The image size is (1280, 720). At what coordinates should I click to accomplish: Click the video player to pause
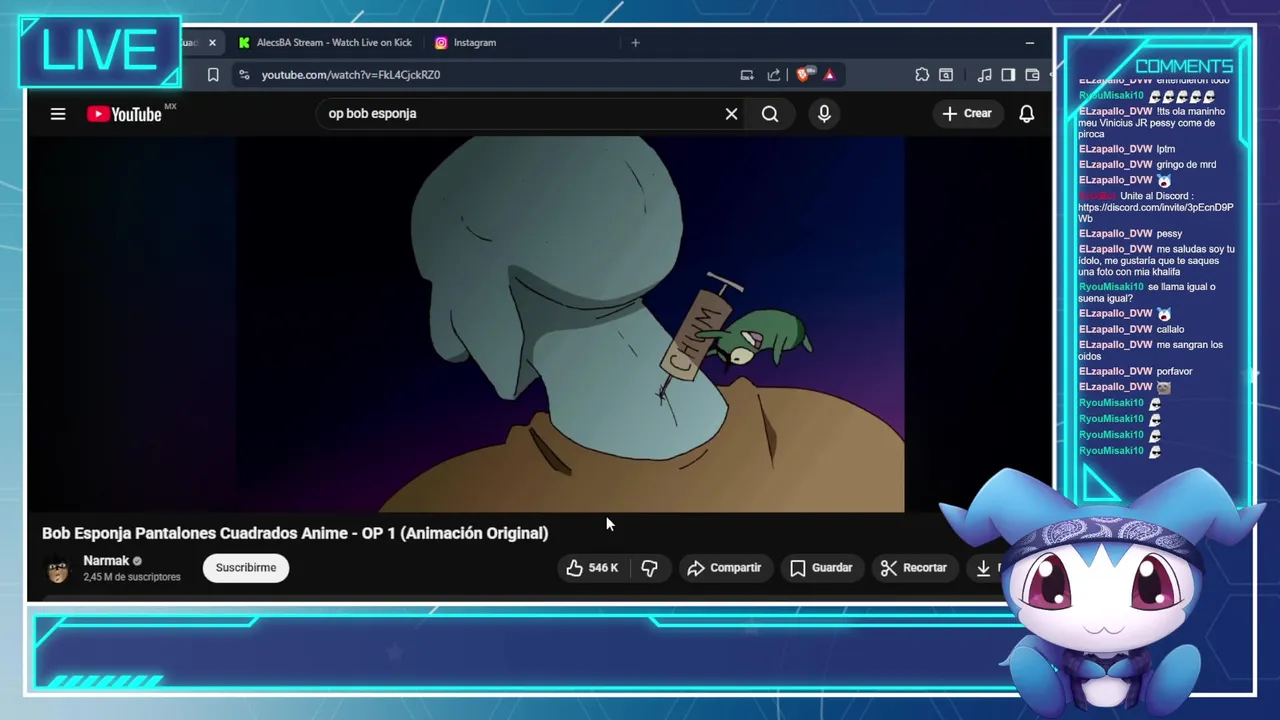coord(570,324)
